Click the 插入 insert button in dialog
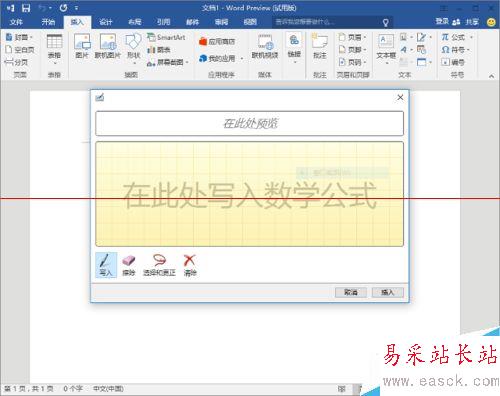The image size is (500, 396). (388, 292)
